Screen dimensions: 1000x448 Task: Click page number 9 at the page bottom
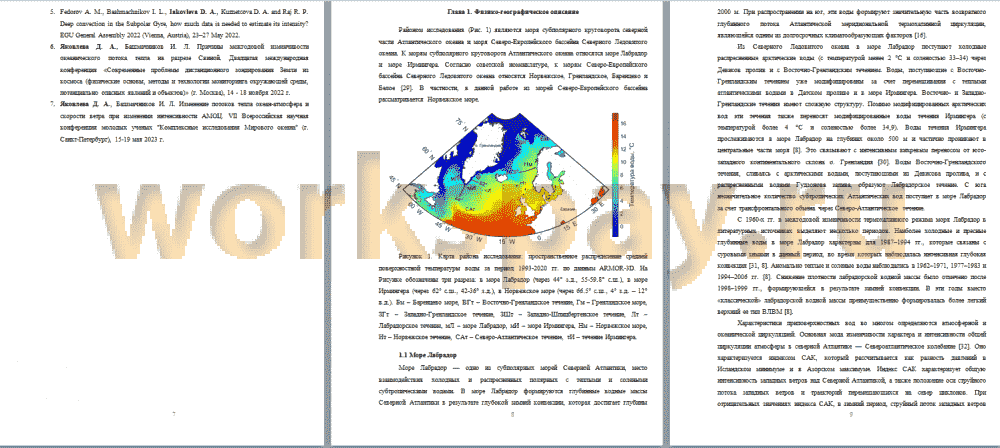click(852, 415)
